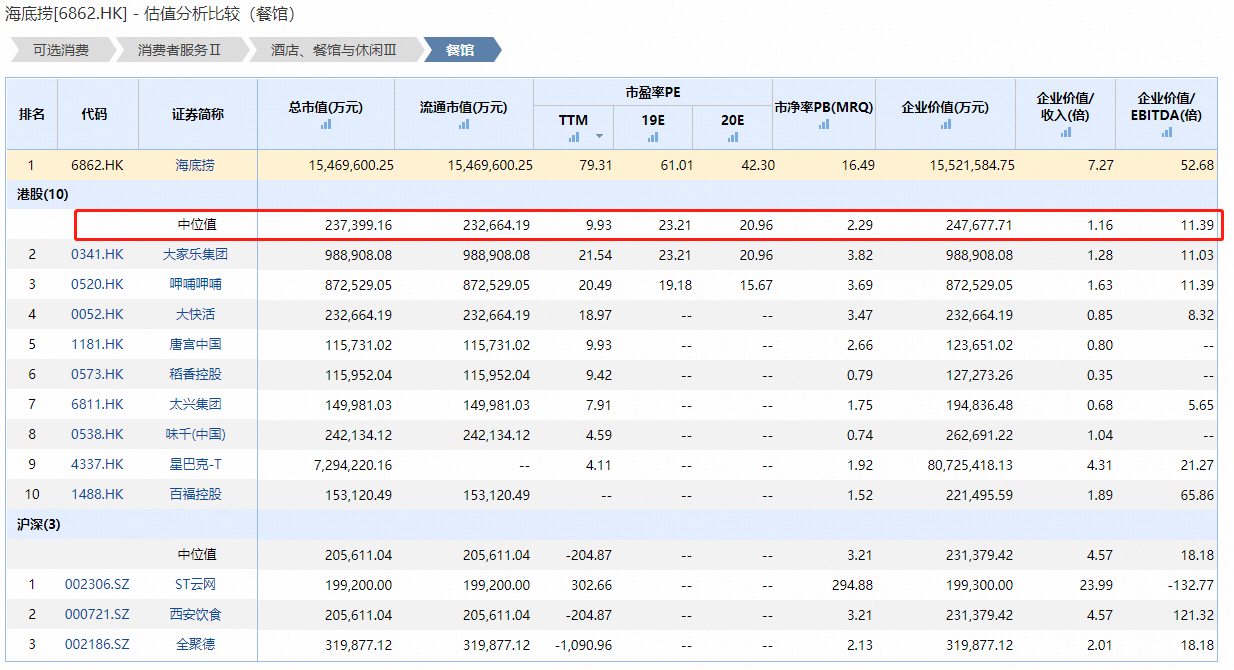Click 海底捞 TTM value 79.31
This screenshot has width=1234, height=670.
click(x=596, y=165)
